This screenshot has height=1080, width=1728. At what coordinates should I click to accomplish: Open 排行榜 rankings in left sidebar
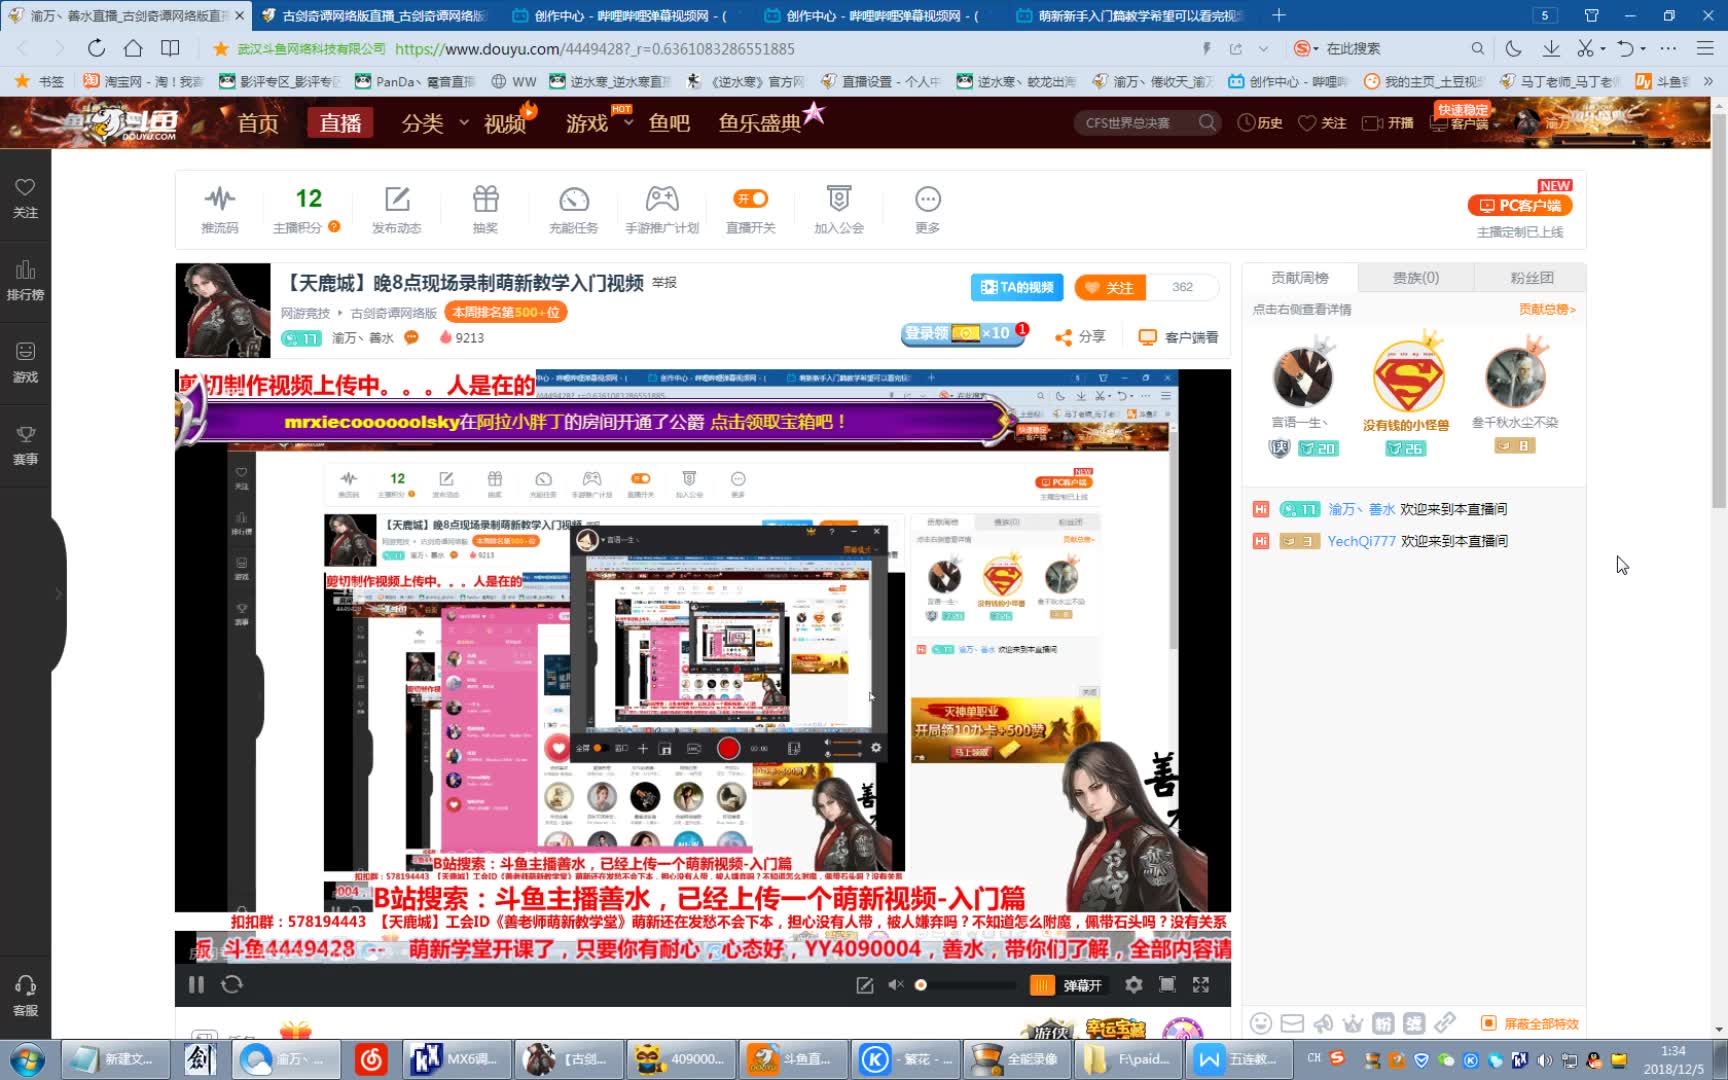click(x=25, y=280)
